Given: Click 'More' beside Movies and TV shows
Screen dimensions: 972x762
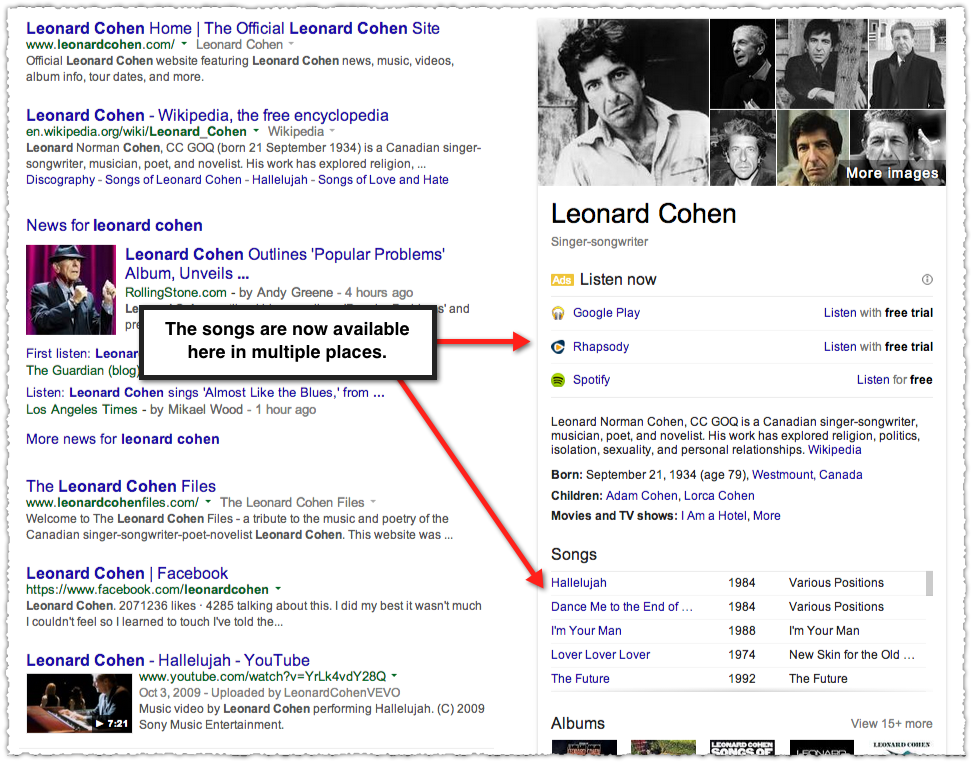Looking at the screenshot, I should [x=767, y=516].
